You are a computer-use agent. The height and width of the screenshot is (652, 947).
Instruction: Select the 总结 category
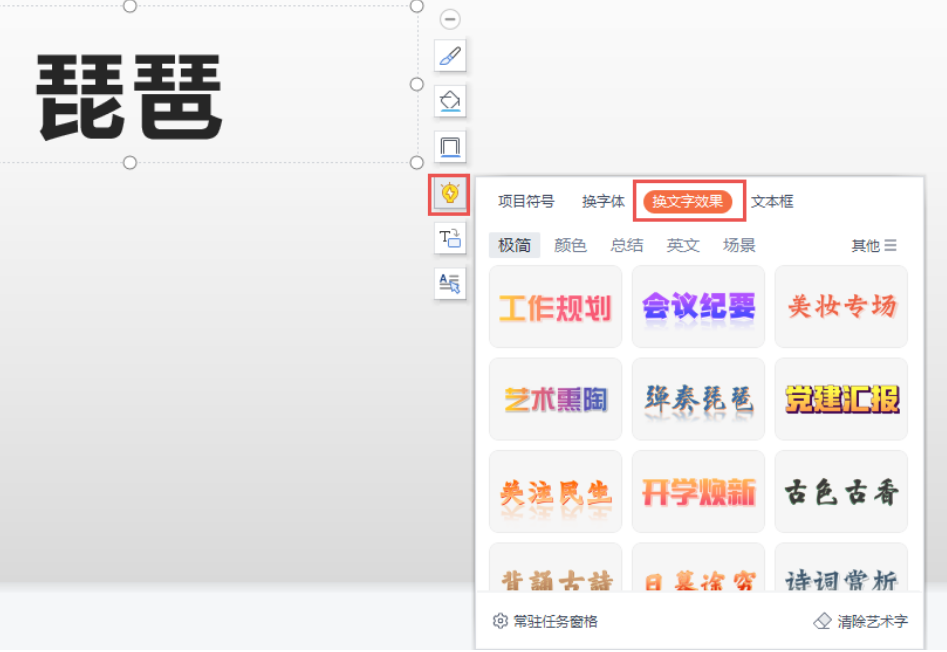[x=626, y=245]
